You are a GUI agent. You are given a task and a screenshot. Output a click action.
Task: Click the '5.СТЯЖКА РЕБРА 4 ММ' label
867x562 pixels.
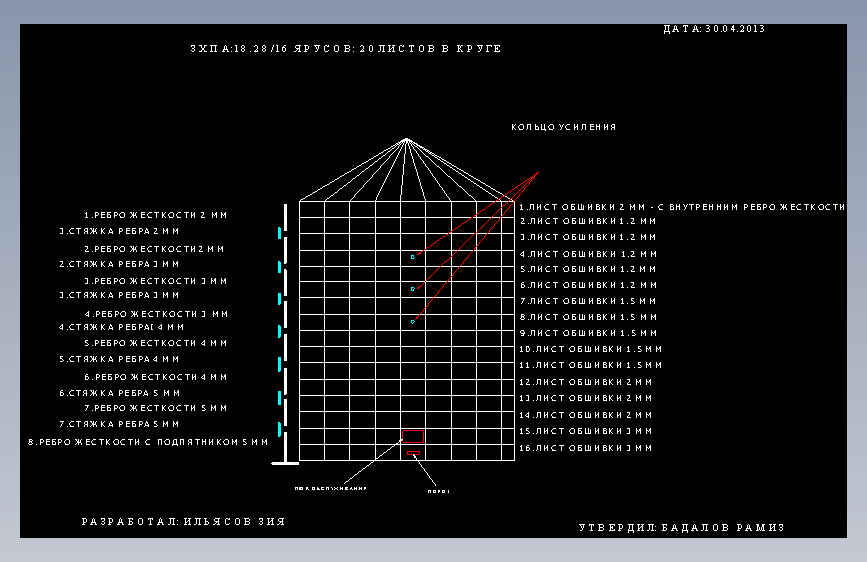119,360
